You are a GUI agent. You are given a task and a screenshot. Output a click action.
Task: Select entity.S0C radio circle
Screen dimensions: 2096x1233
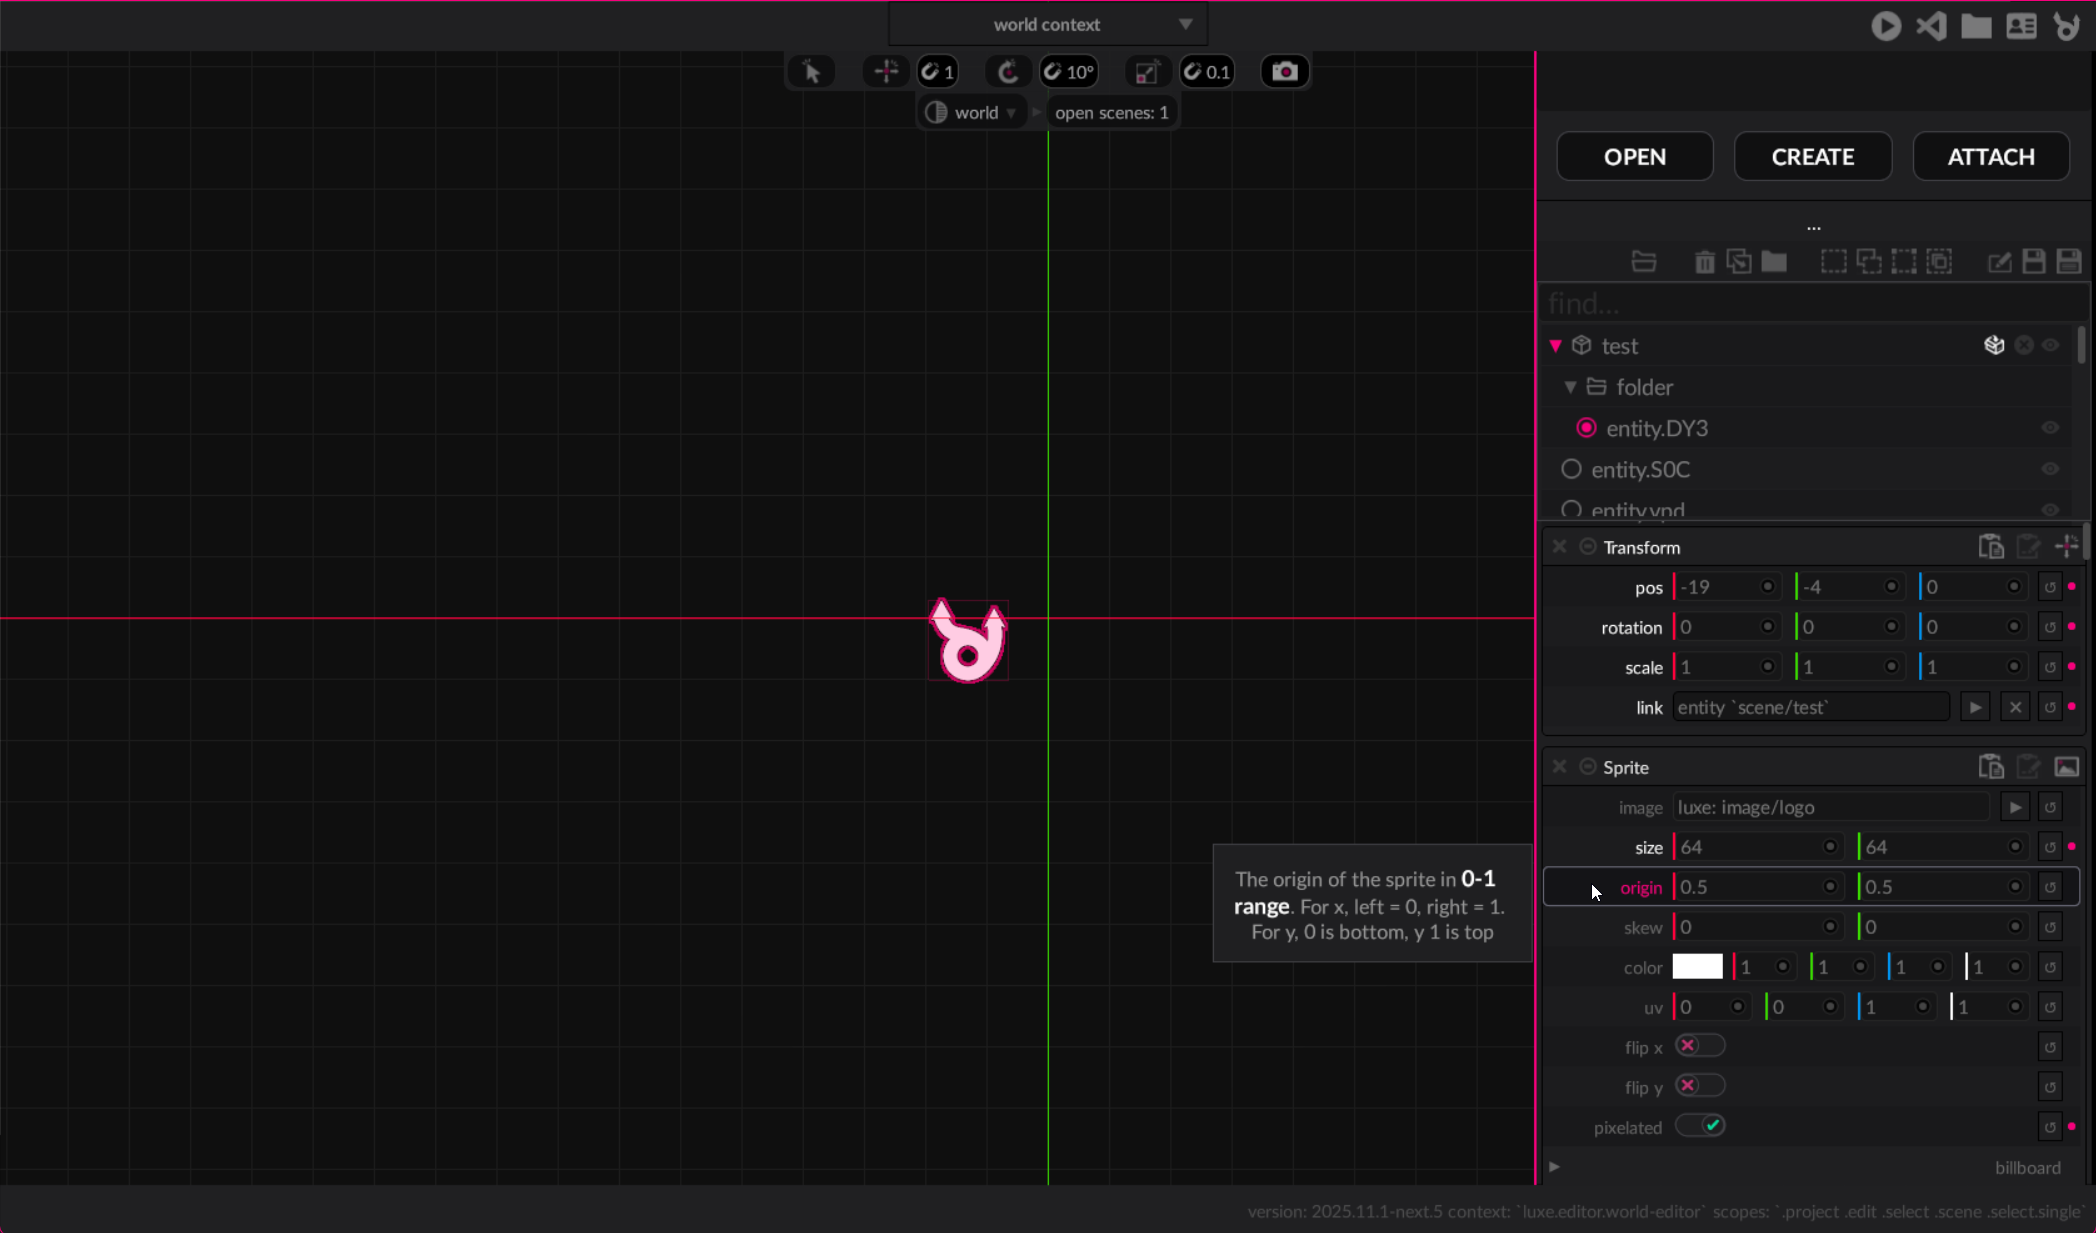(1571, 469)
